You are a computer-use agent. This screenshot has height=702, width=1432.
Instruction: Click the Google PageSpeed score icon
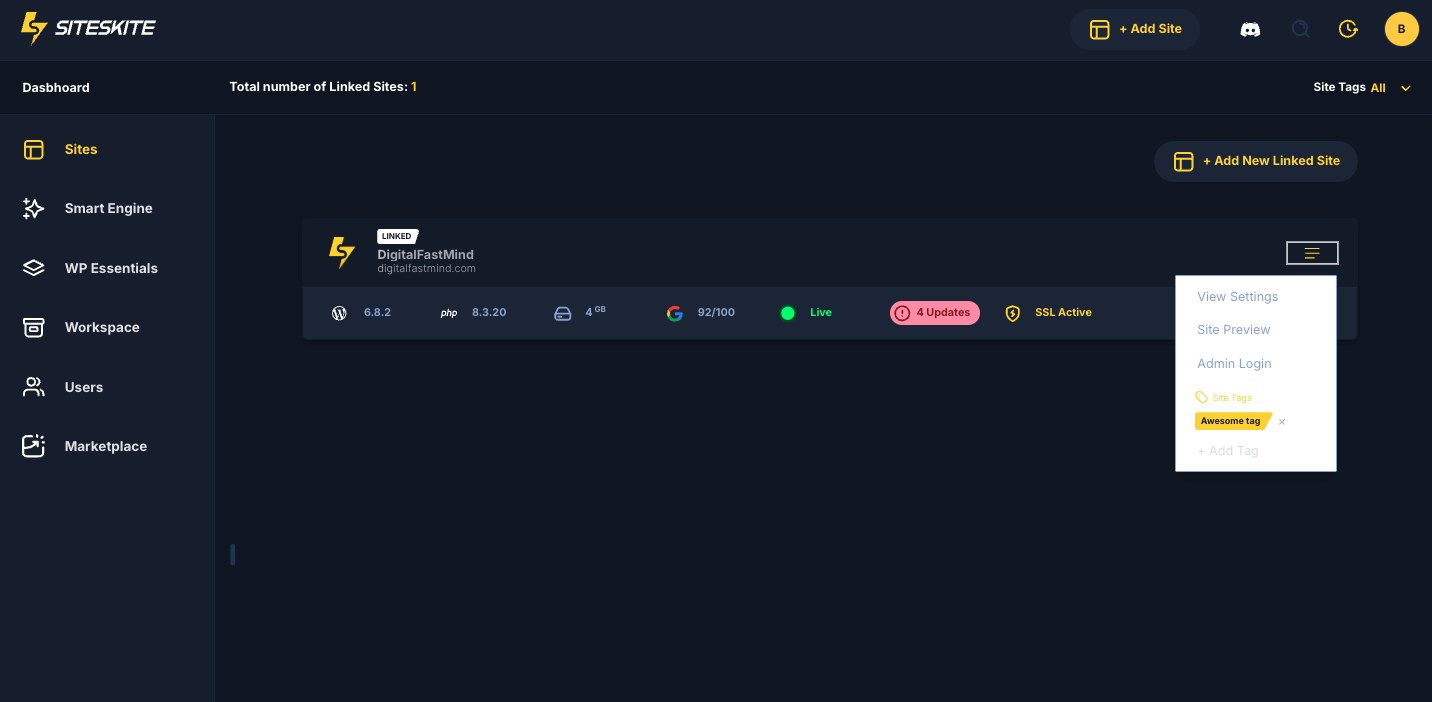pos(675,313)
